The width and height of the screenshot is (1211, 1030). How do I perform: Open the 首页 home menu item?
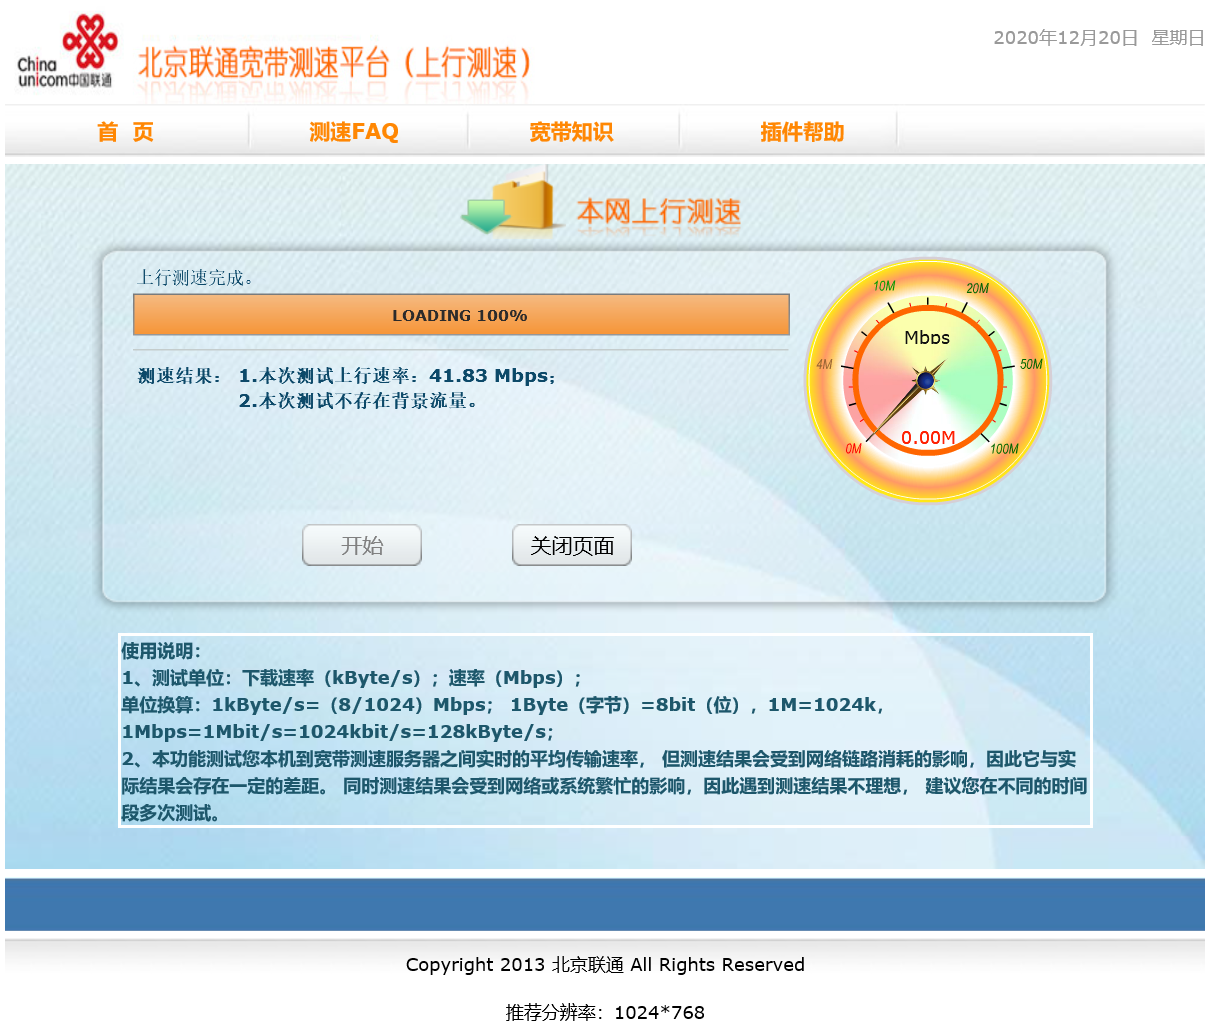click(x=125, y=132)
